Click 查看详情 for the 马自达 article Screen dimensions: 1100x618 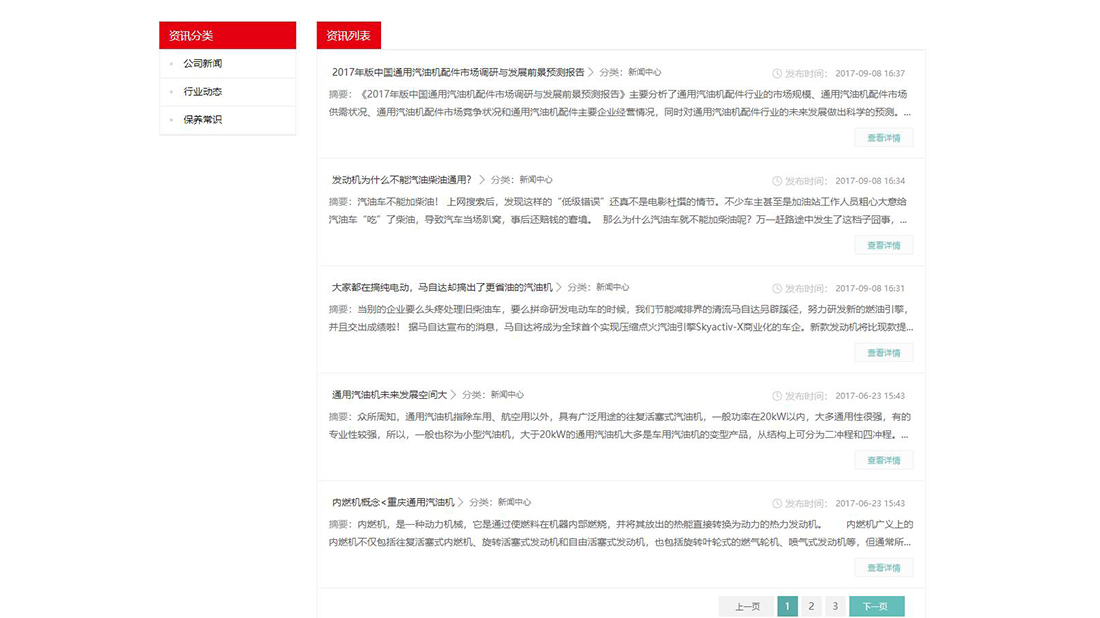tap(884, 353)
